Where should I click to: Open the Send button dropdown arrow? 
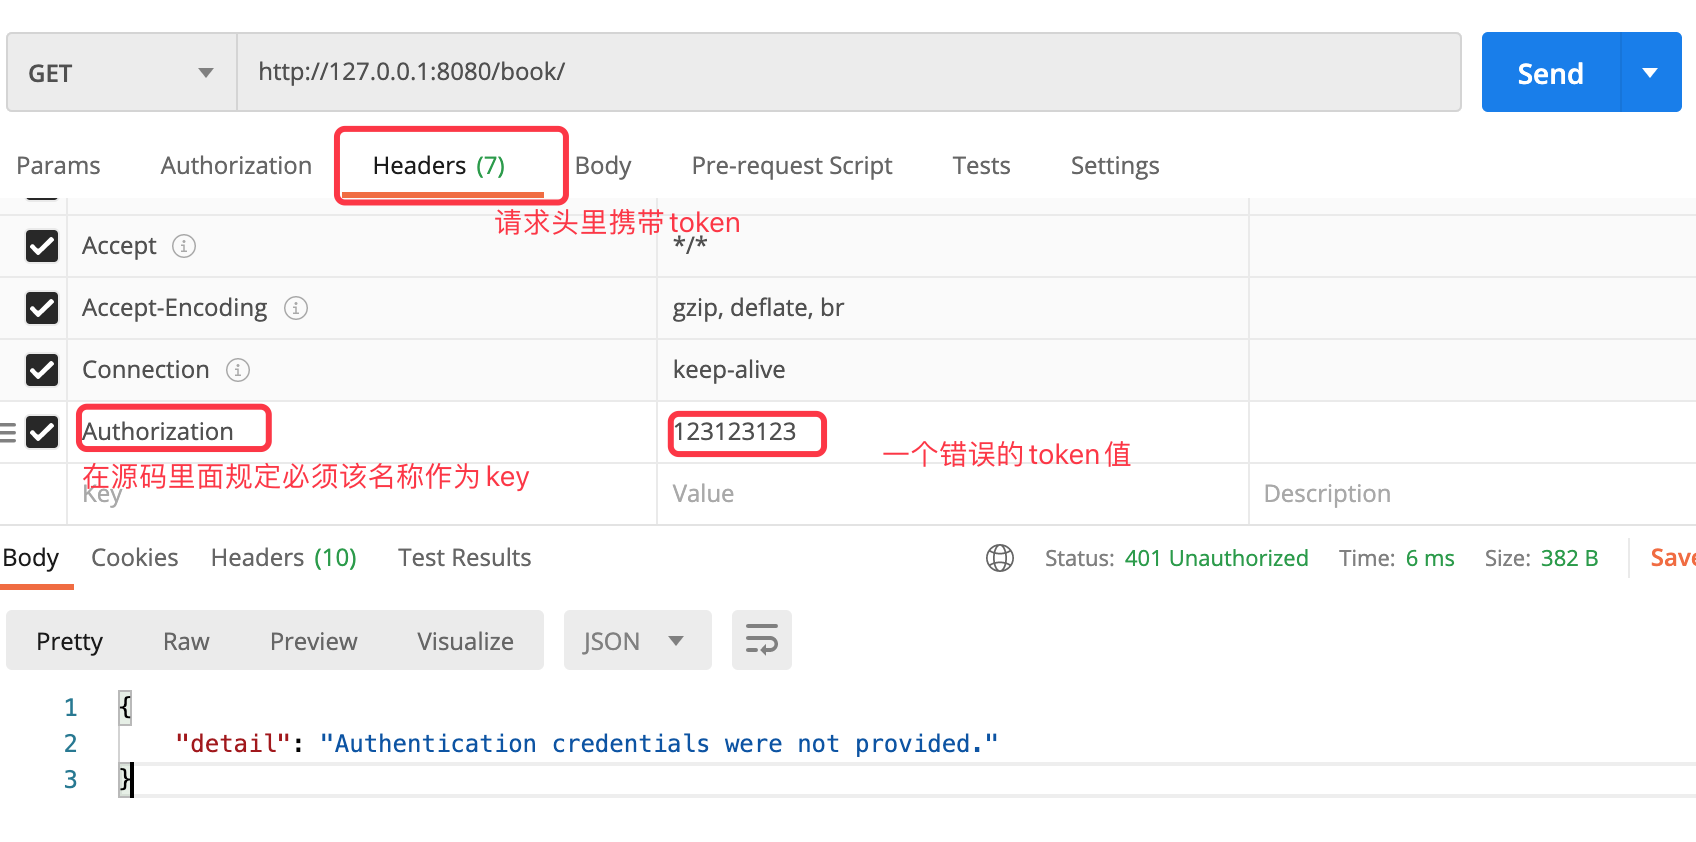1651,72
